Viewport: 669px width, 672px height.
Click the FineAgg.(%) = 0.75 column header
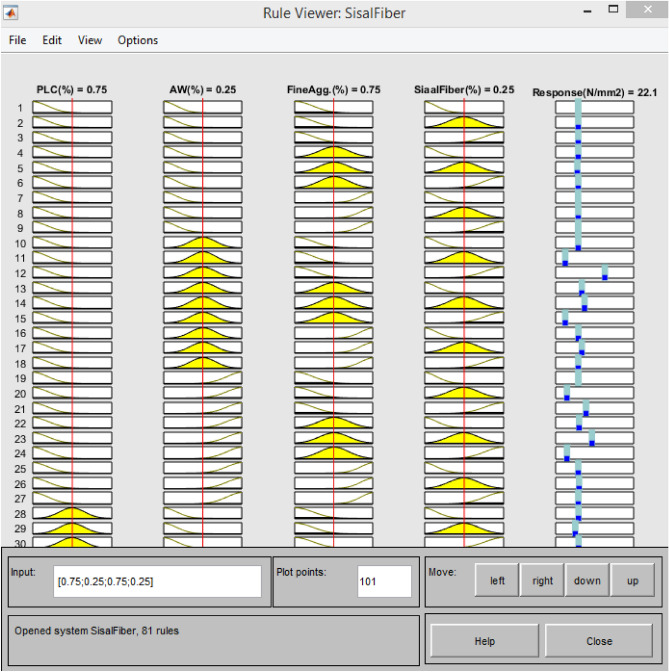[x=333, y=90]
